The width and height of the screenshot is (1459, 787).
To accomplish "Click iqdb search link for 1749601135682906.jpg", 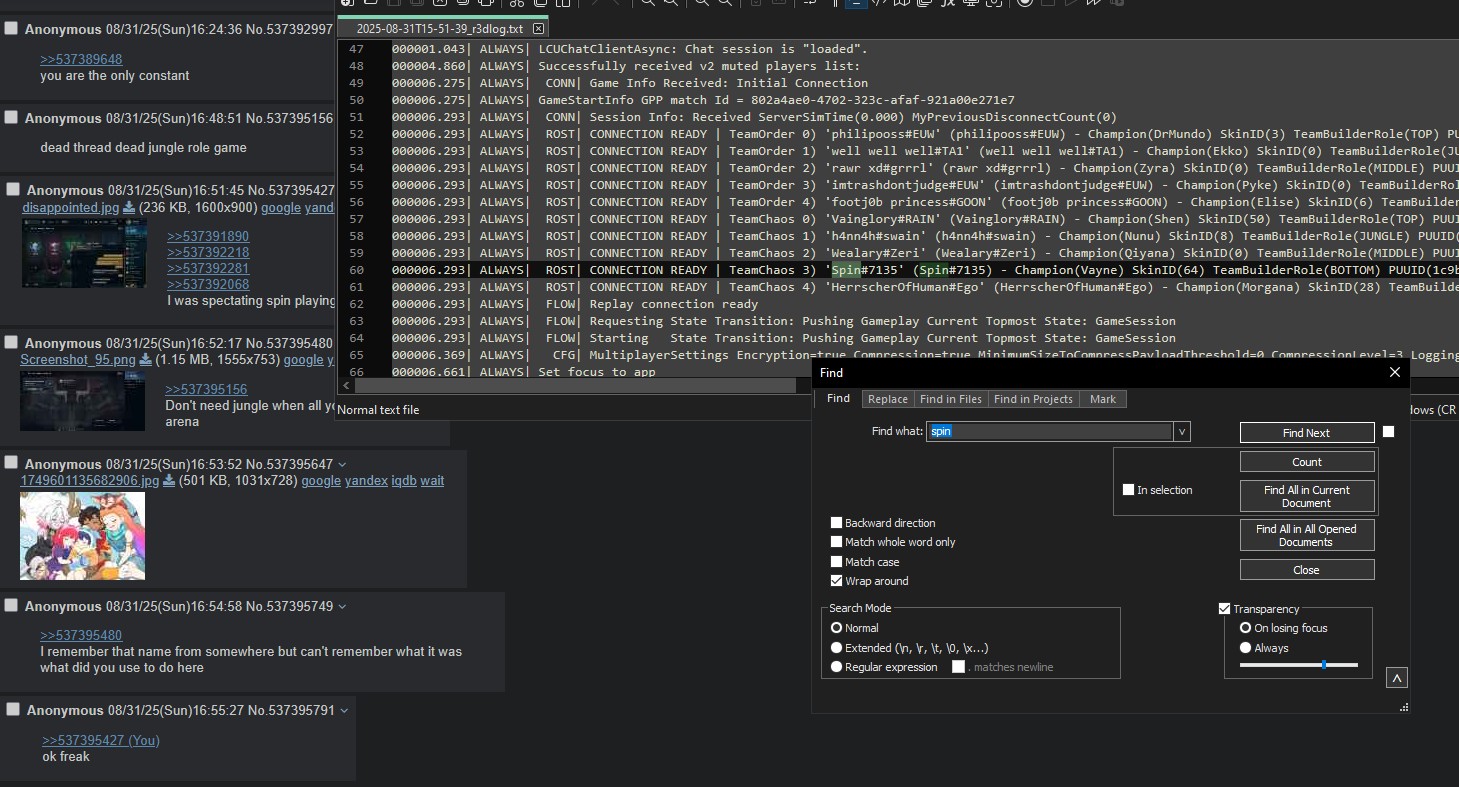I will tap(403, 481).
